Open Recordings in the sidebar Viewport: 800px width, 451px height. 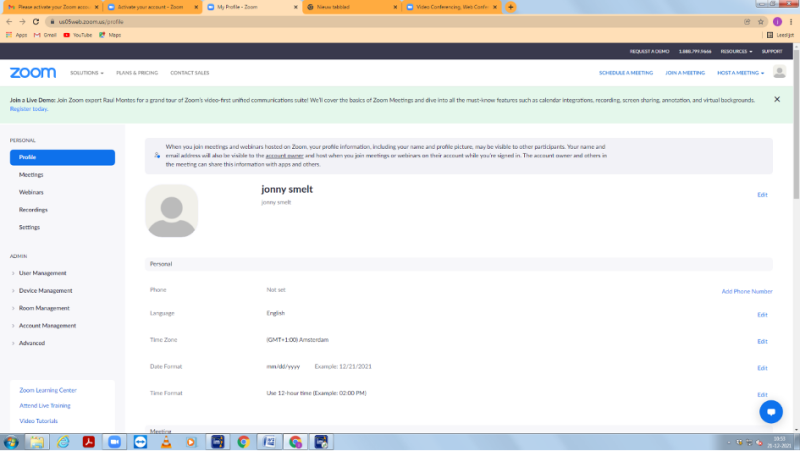point(33,210)
